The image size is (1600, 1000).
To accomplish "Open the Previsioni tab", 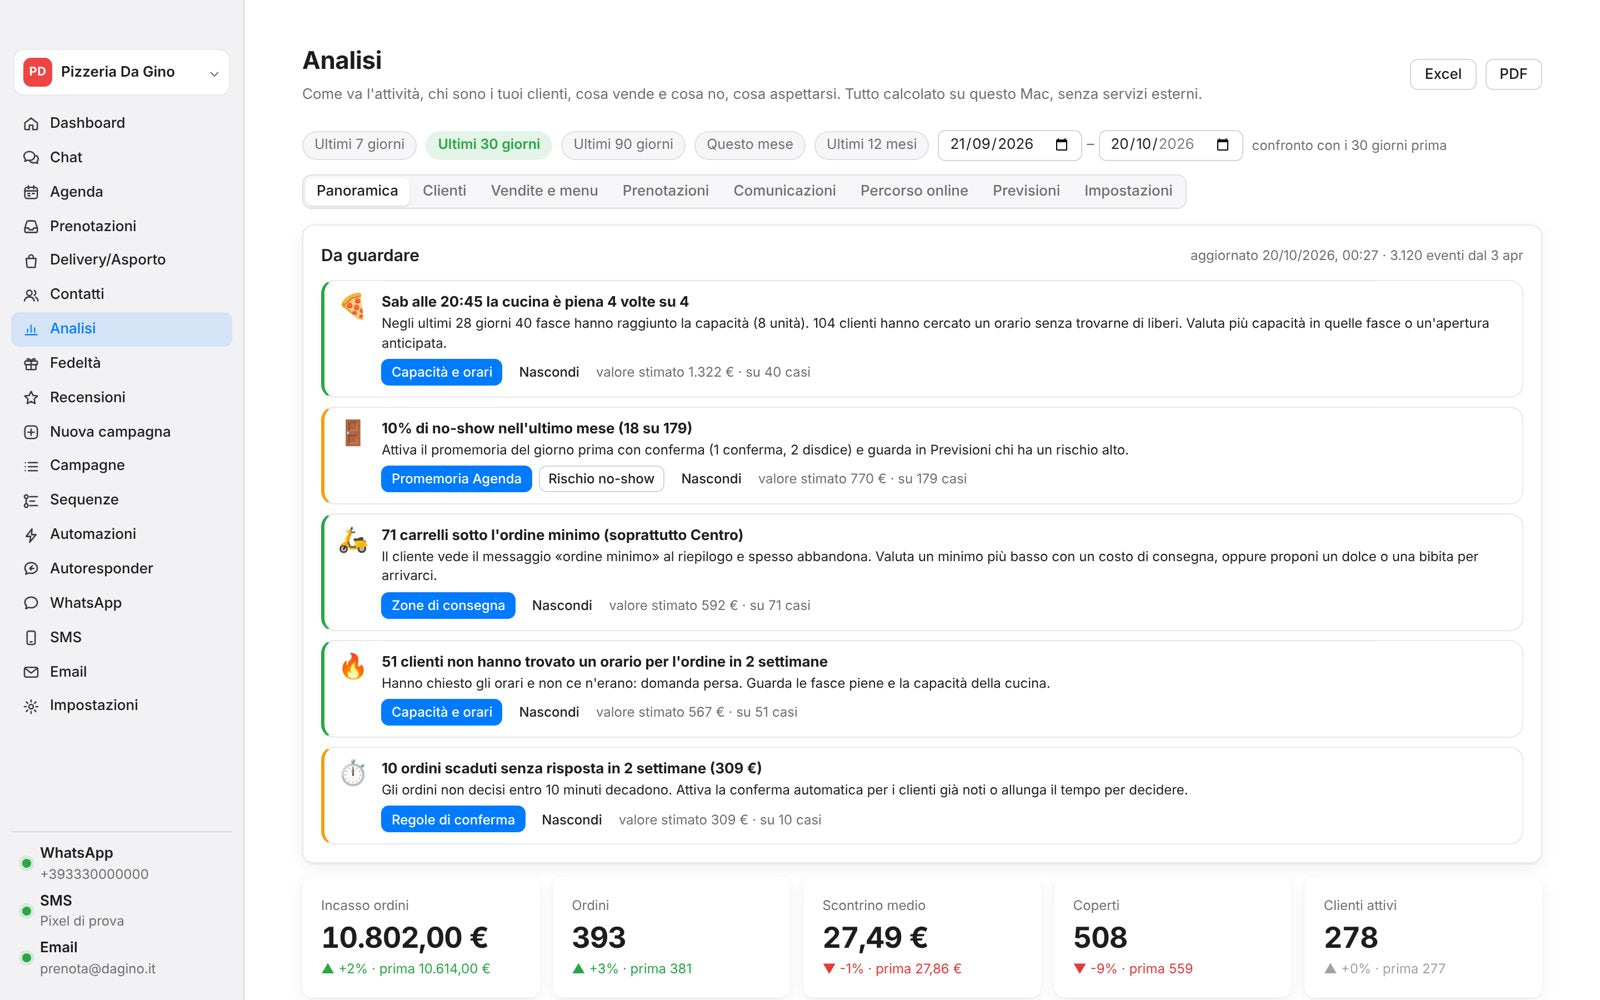I will tap(1026, 191).
